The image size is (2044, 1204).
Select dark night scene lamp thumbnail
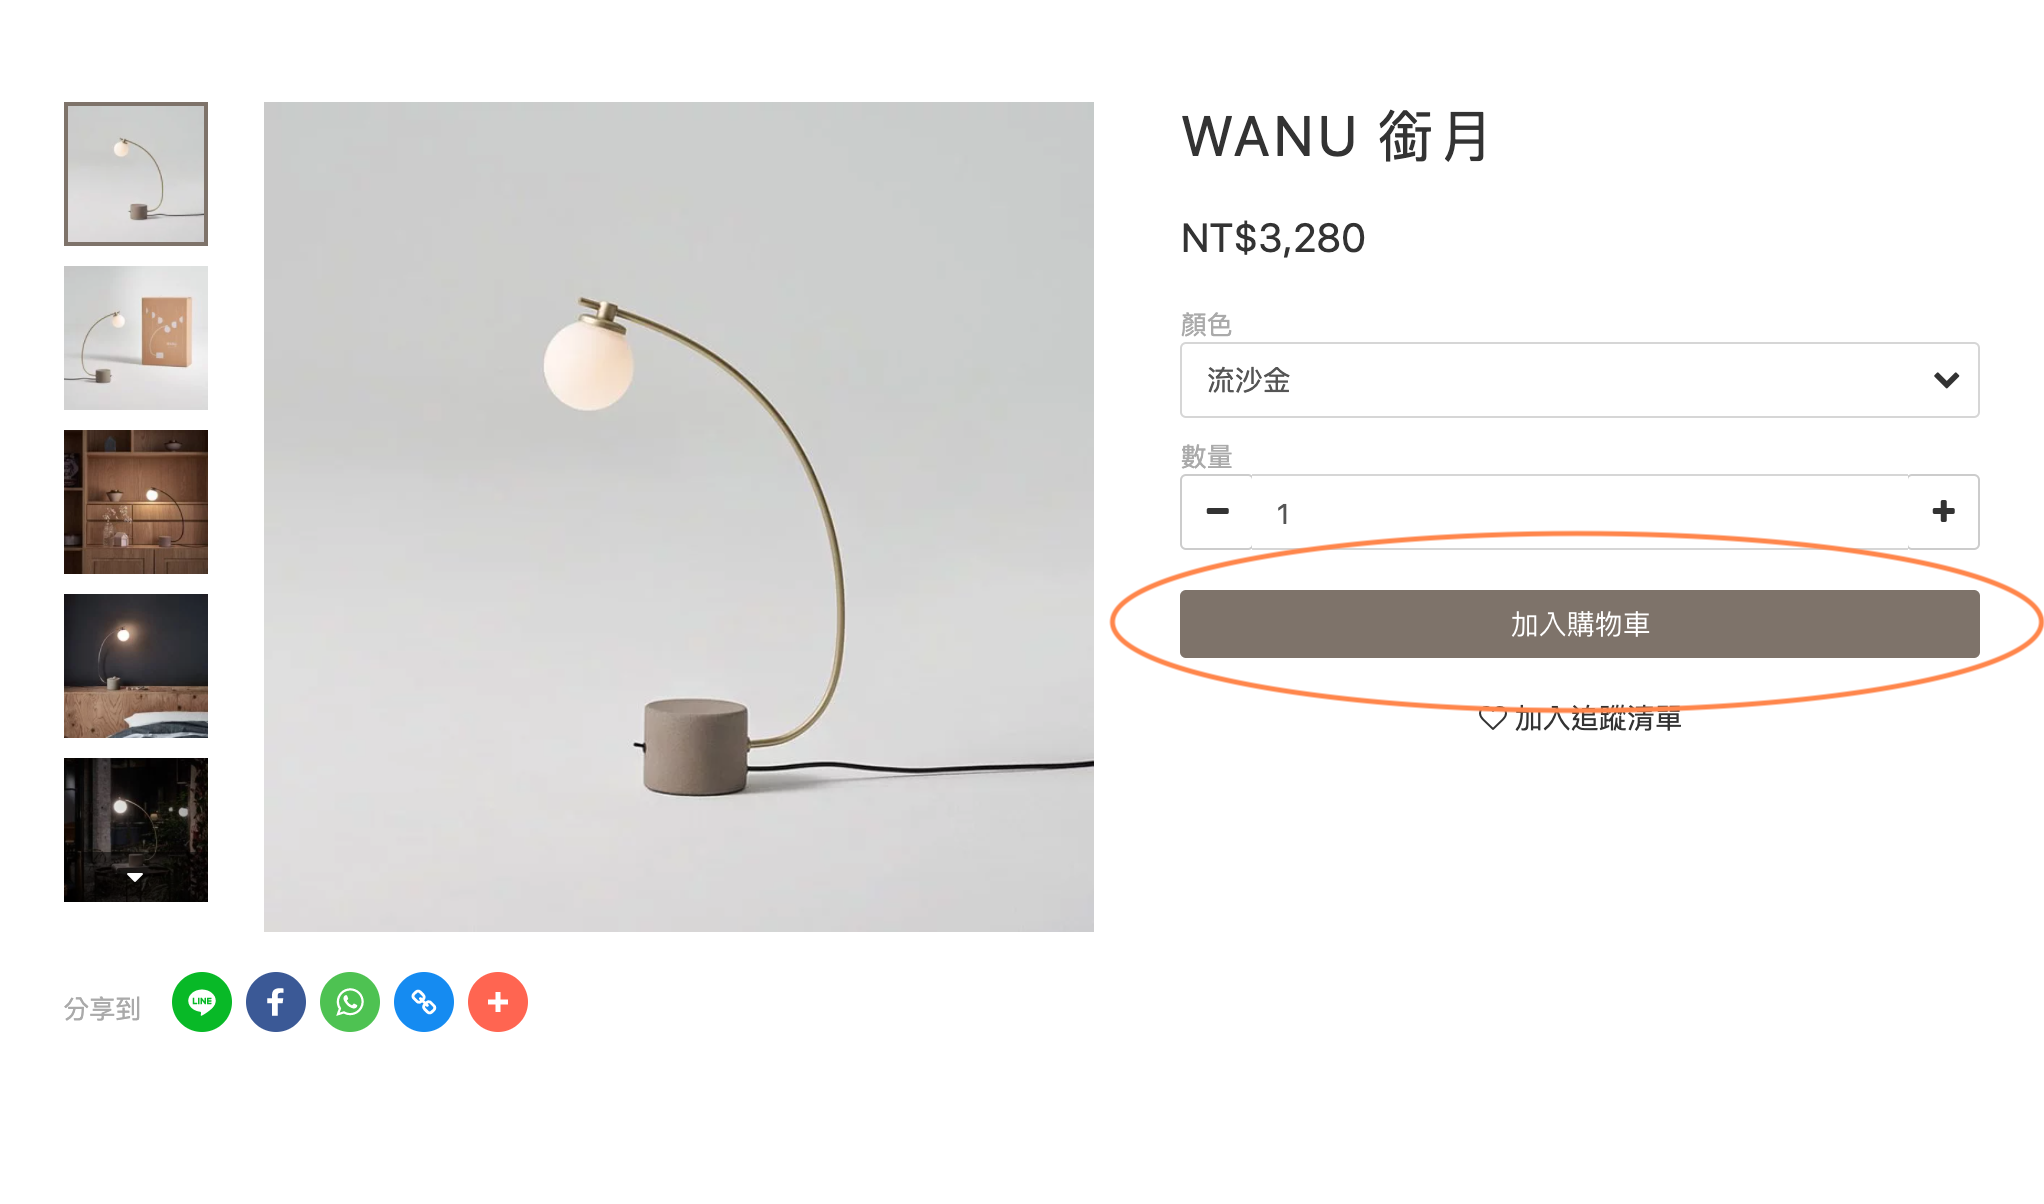click(136, 830)
